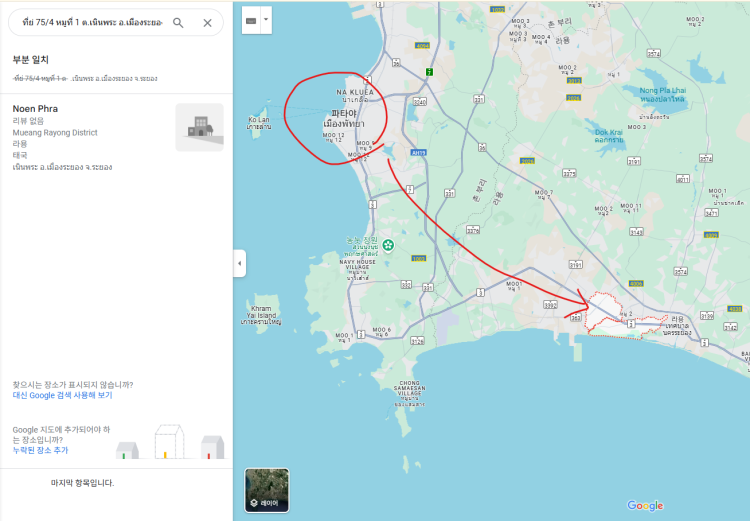The image size is (750, 521).
Task: Click the 4009 road shield
Action: (711, 235)
